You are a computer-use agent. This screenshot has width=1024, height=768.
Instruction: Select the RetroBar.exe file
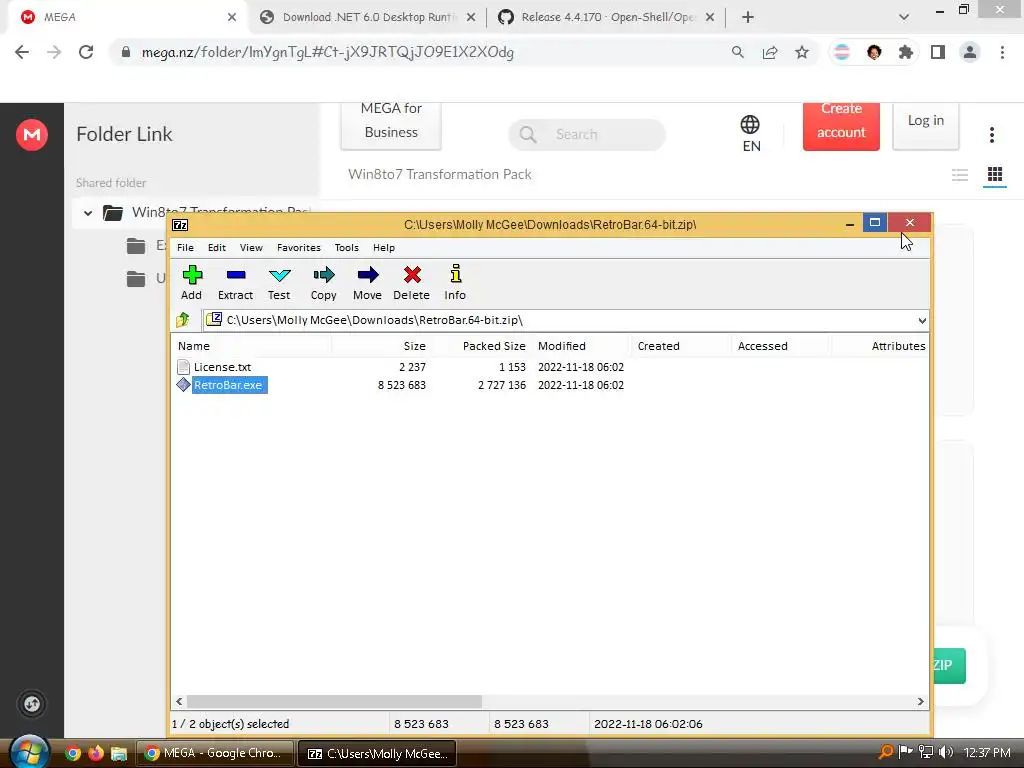[x=222, y=385]
